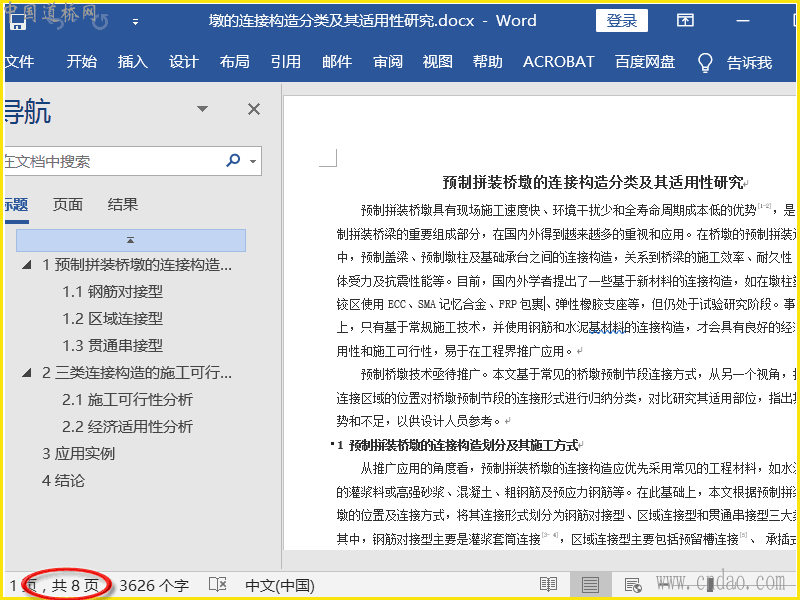Jump to document top via highlighted bar
This screenshot has height=600, width=800.
[x=131, y=240]
